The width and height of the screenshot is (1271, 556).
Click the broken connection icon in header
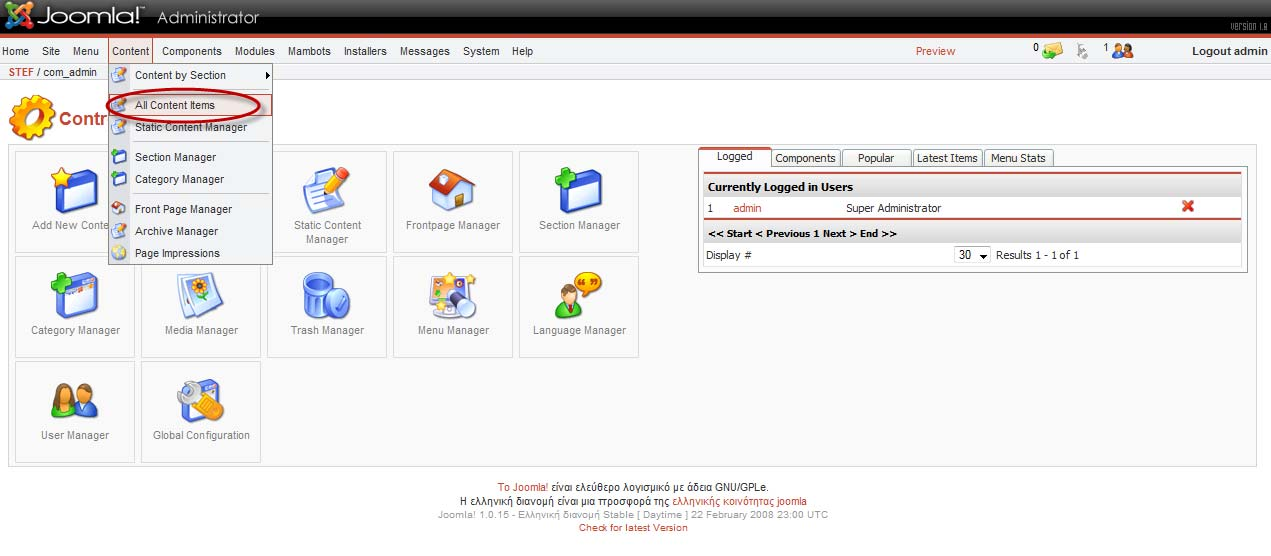(x=1083, y=51)
